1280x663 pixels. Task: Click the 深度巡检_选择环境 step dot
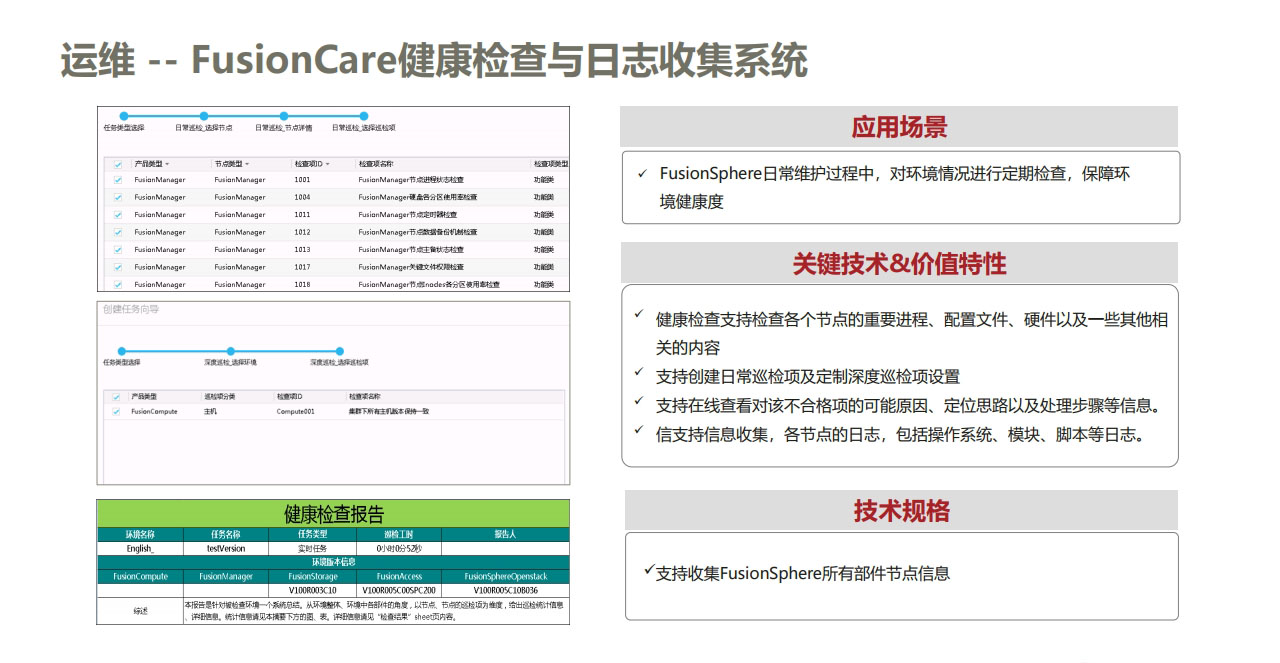(x=231, y=351)
